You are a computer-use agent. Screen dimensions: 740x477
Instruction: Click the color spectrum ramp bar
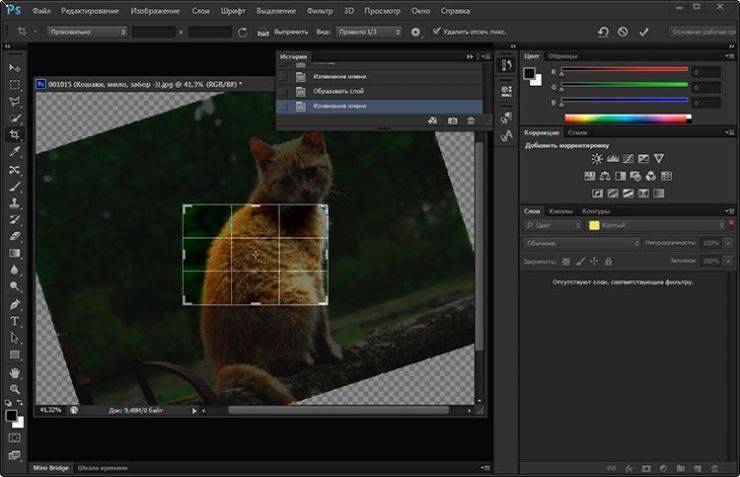point(625,117)
